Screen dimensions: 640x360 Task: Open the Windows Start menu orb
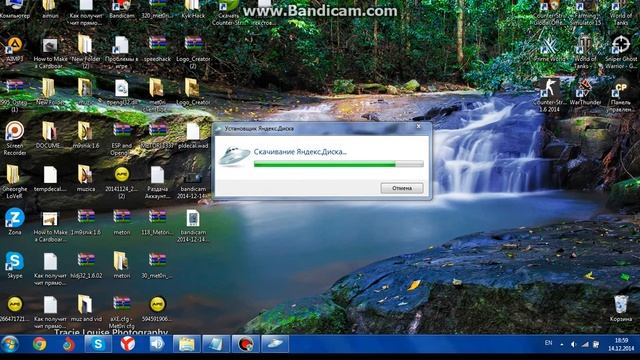pyautogui.click(x=10, y=344)
